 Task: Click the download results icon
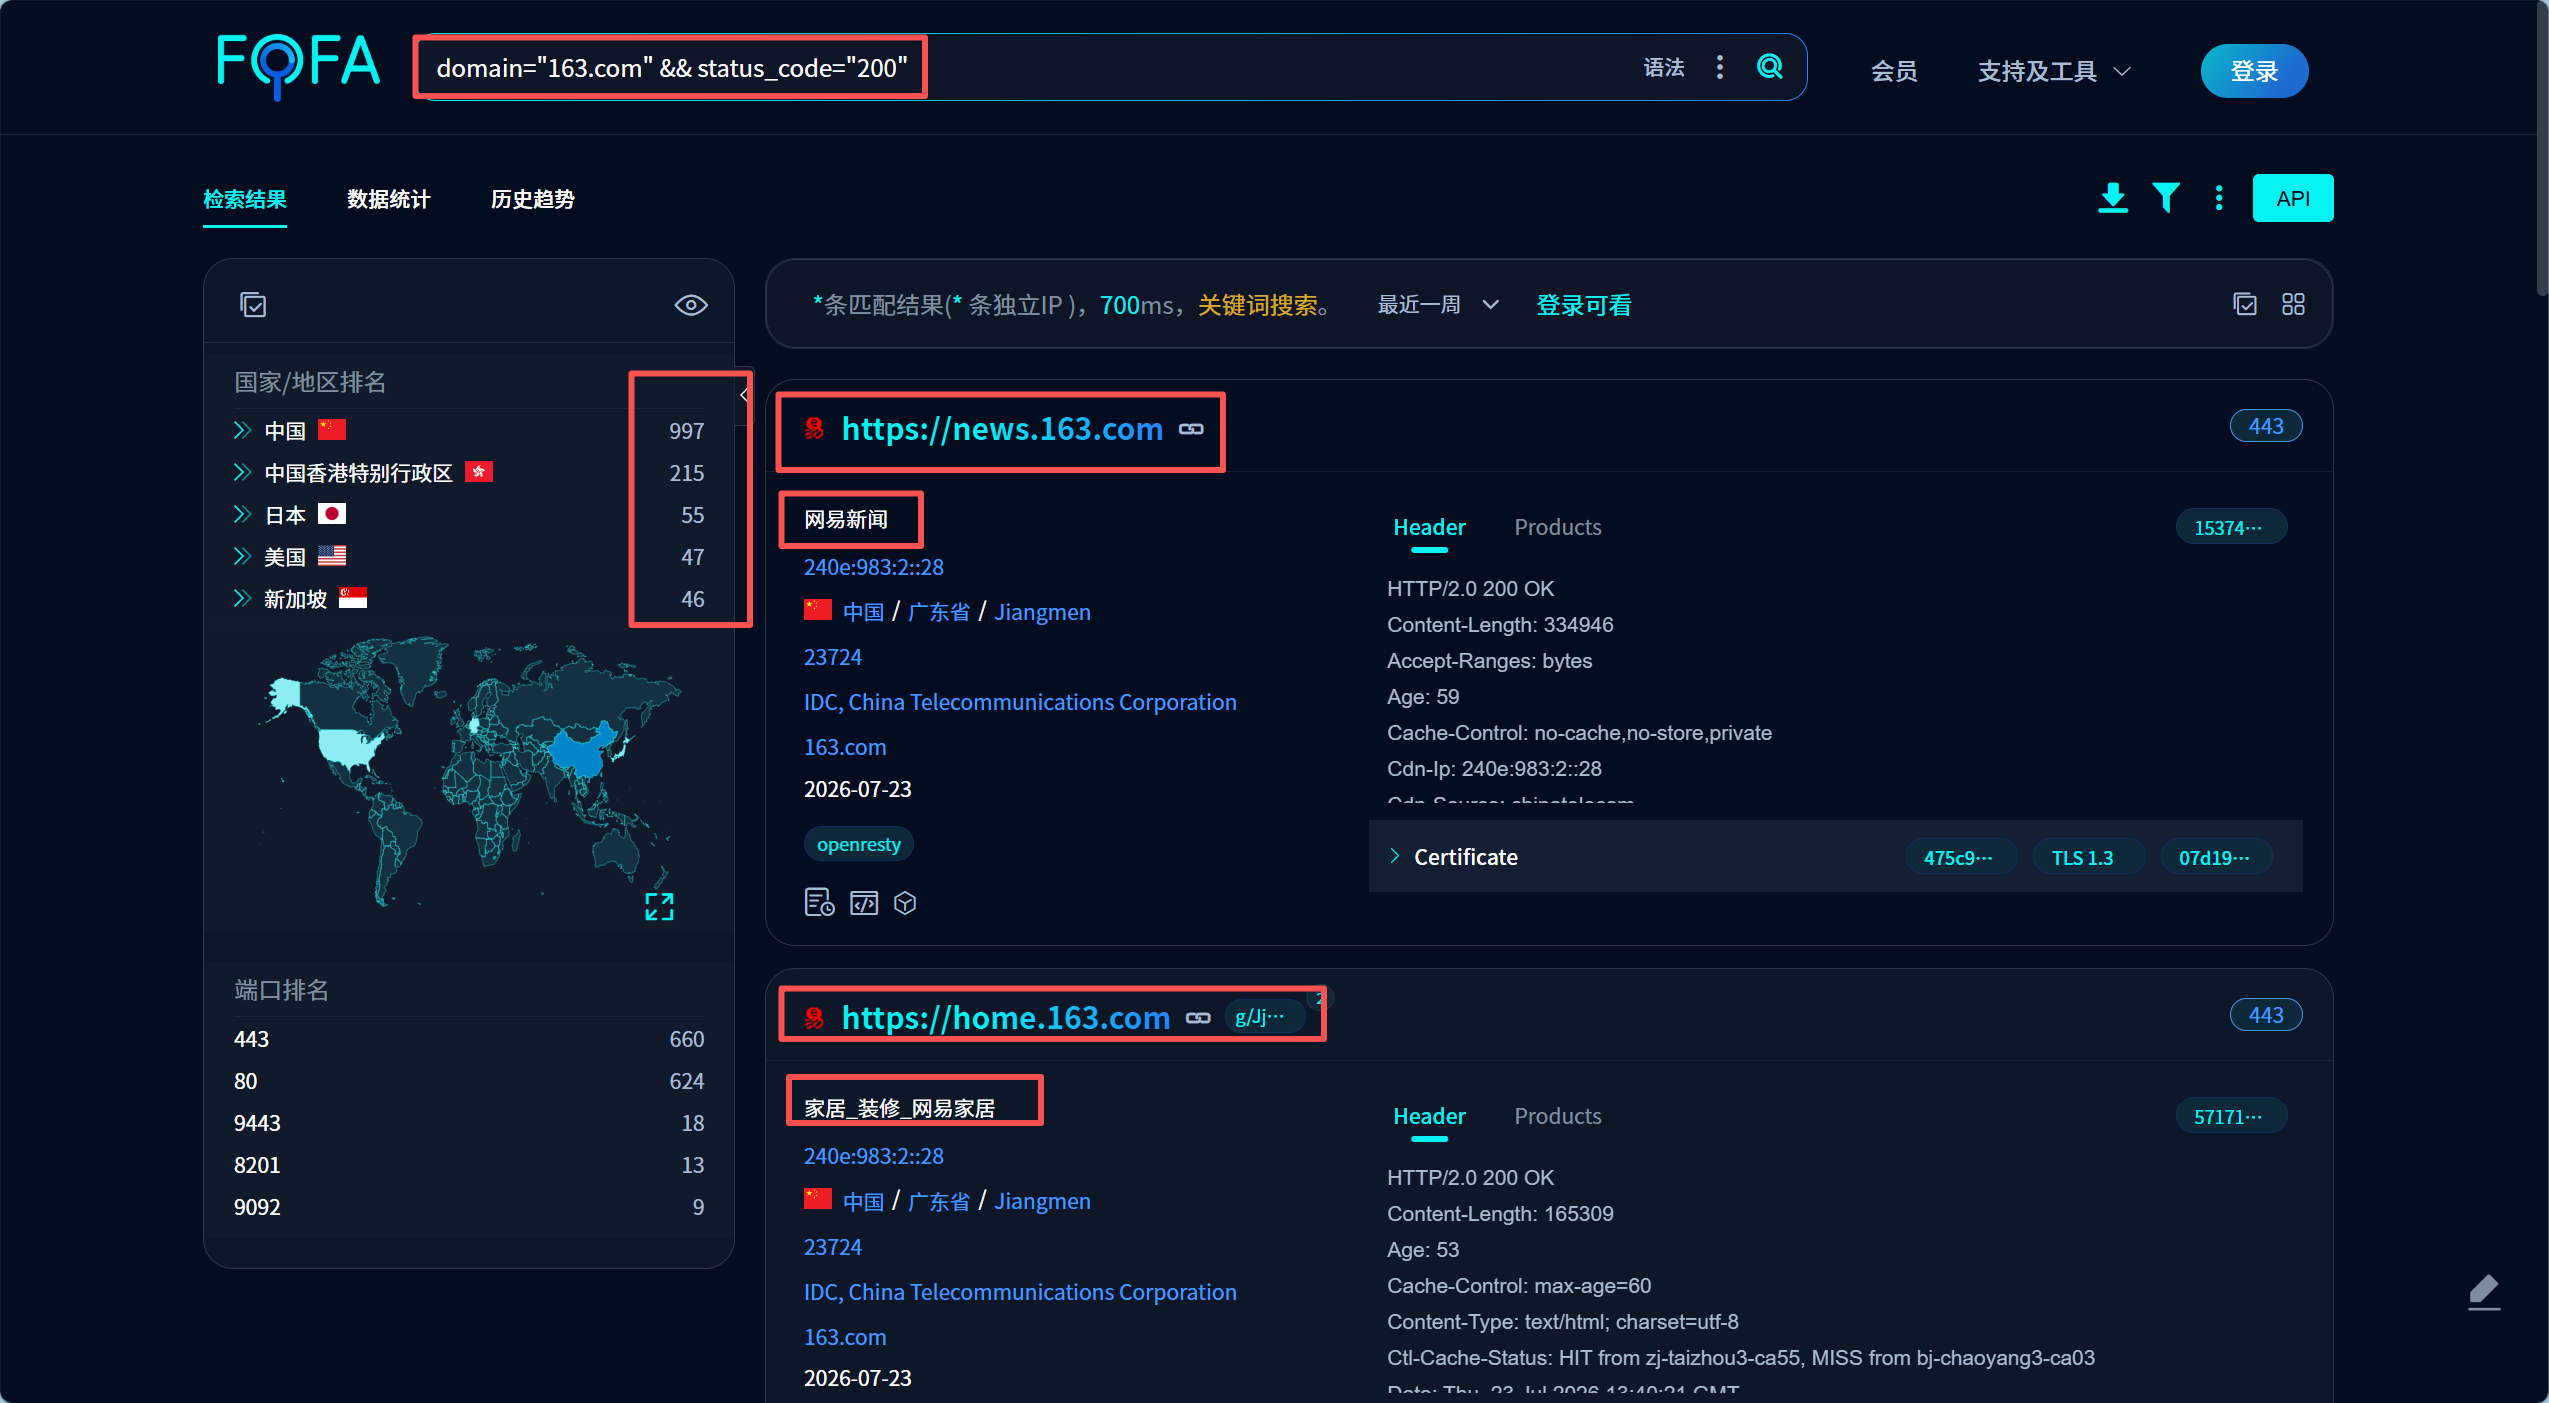pyautogui.click(x=2112, y=198)
